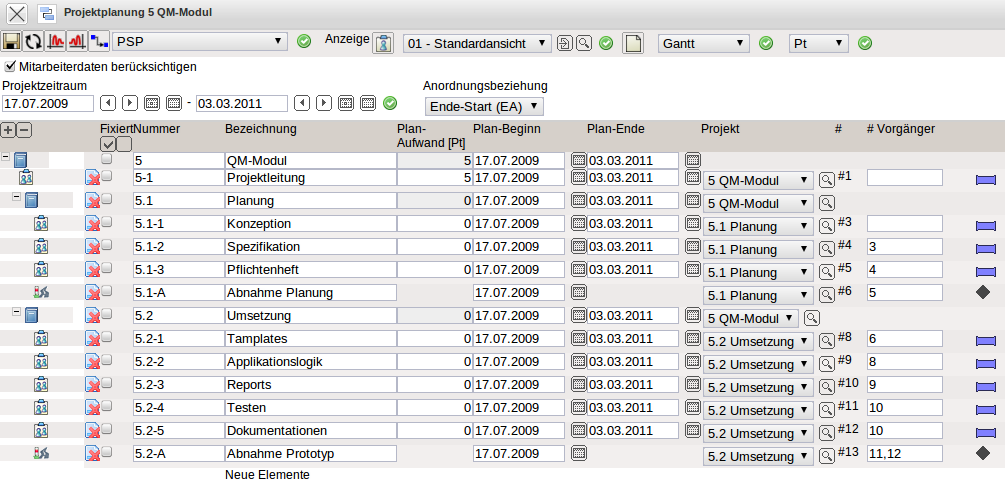The width and height of the screenshot is (1005, 479).
Task: Confirm Gantt selection with green checkmark
Action: pos(766,43)
